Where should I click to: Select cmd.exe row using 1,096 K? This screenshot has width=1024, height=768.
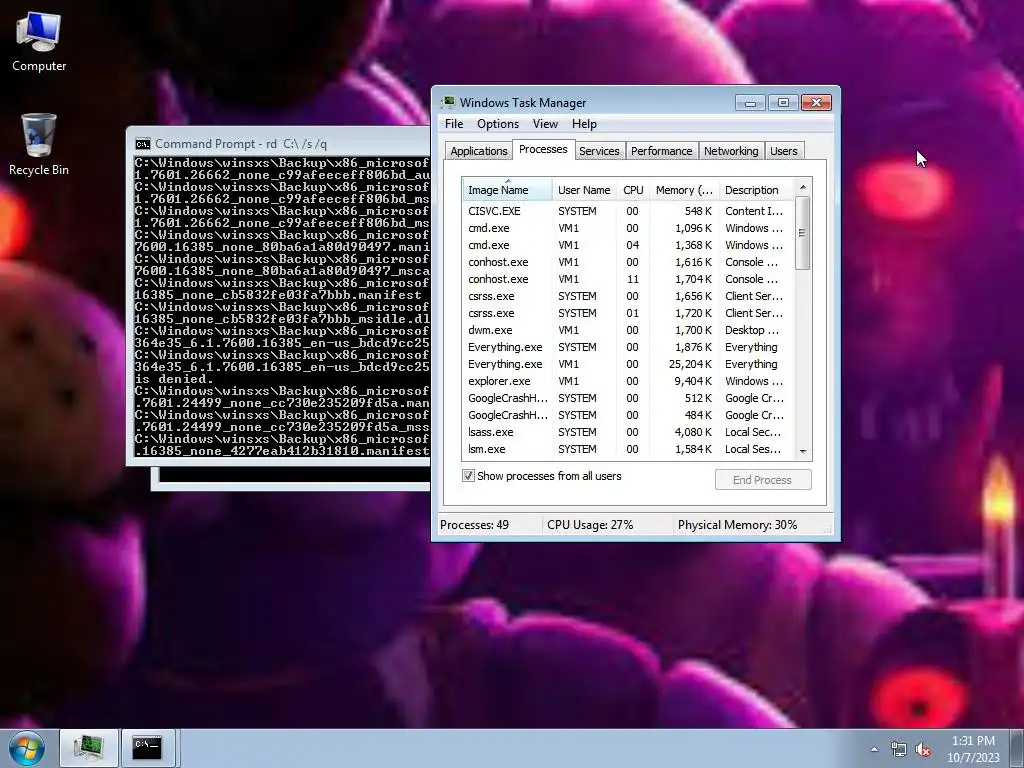[x=628, y=228]
